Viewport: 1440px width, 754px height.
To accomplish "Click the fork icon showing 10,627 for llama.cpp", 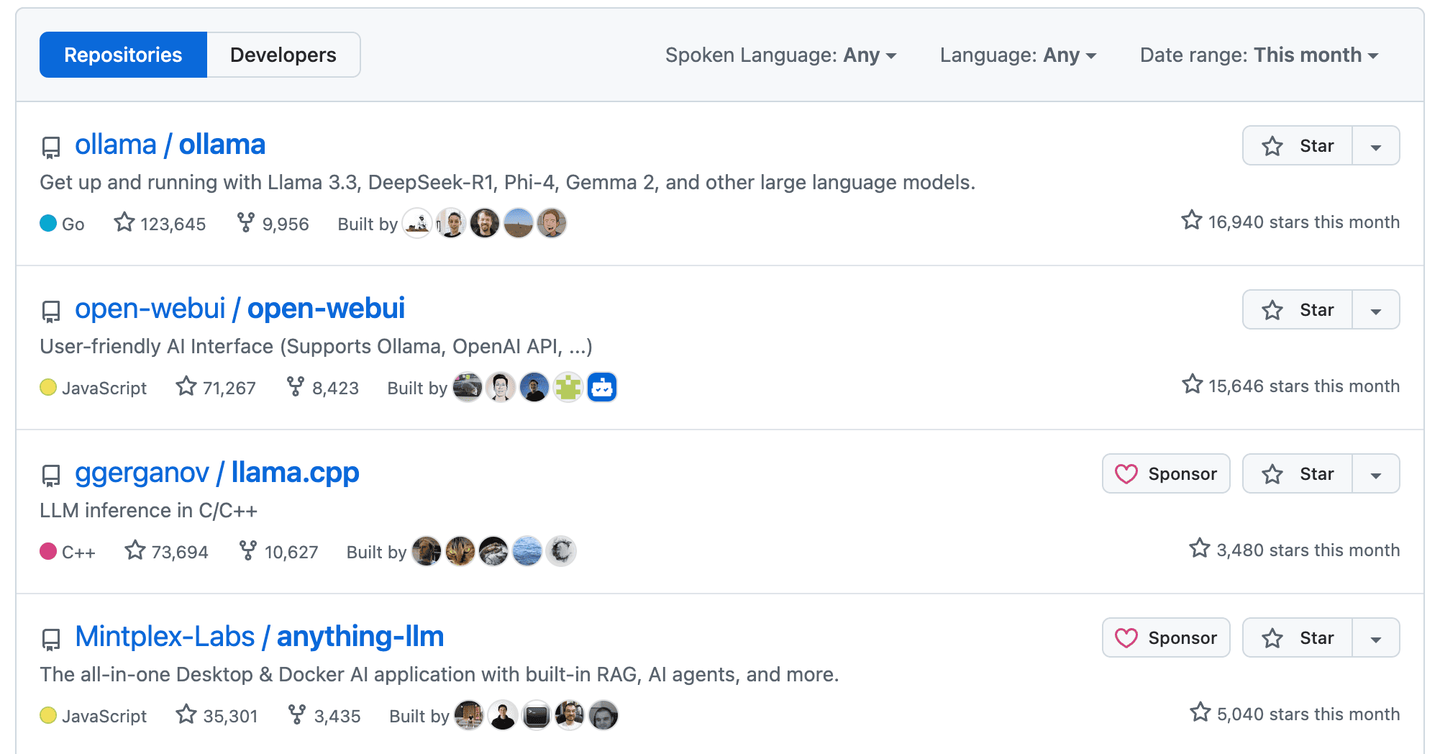I will (x=247, y=551).
